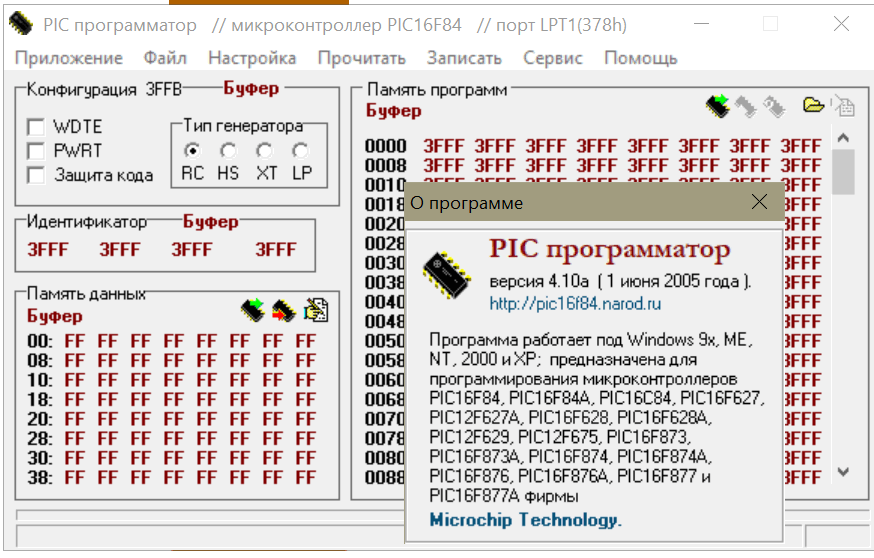Select data memory row address '28:'
Viewport: 874px width, 558px height.
point(40,438)
